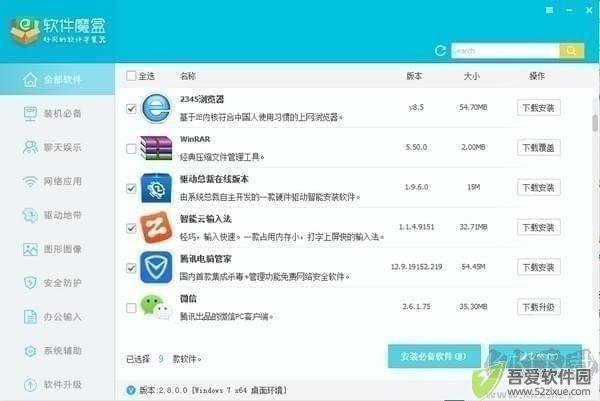
Task: Click the 已选择 9 款软件 status text
Action: 163,359
